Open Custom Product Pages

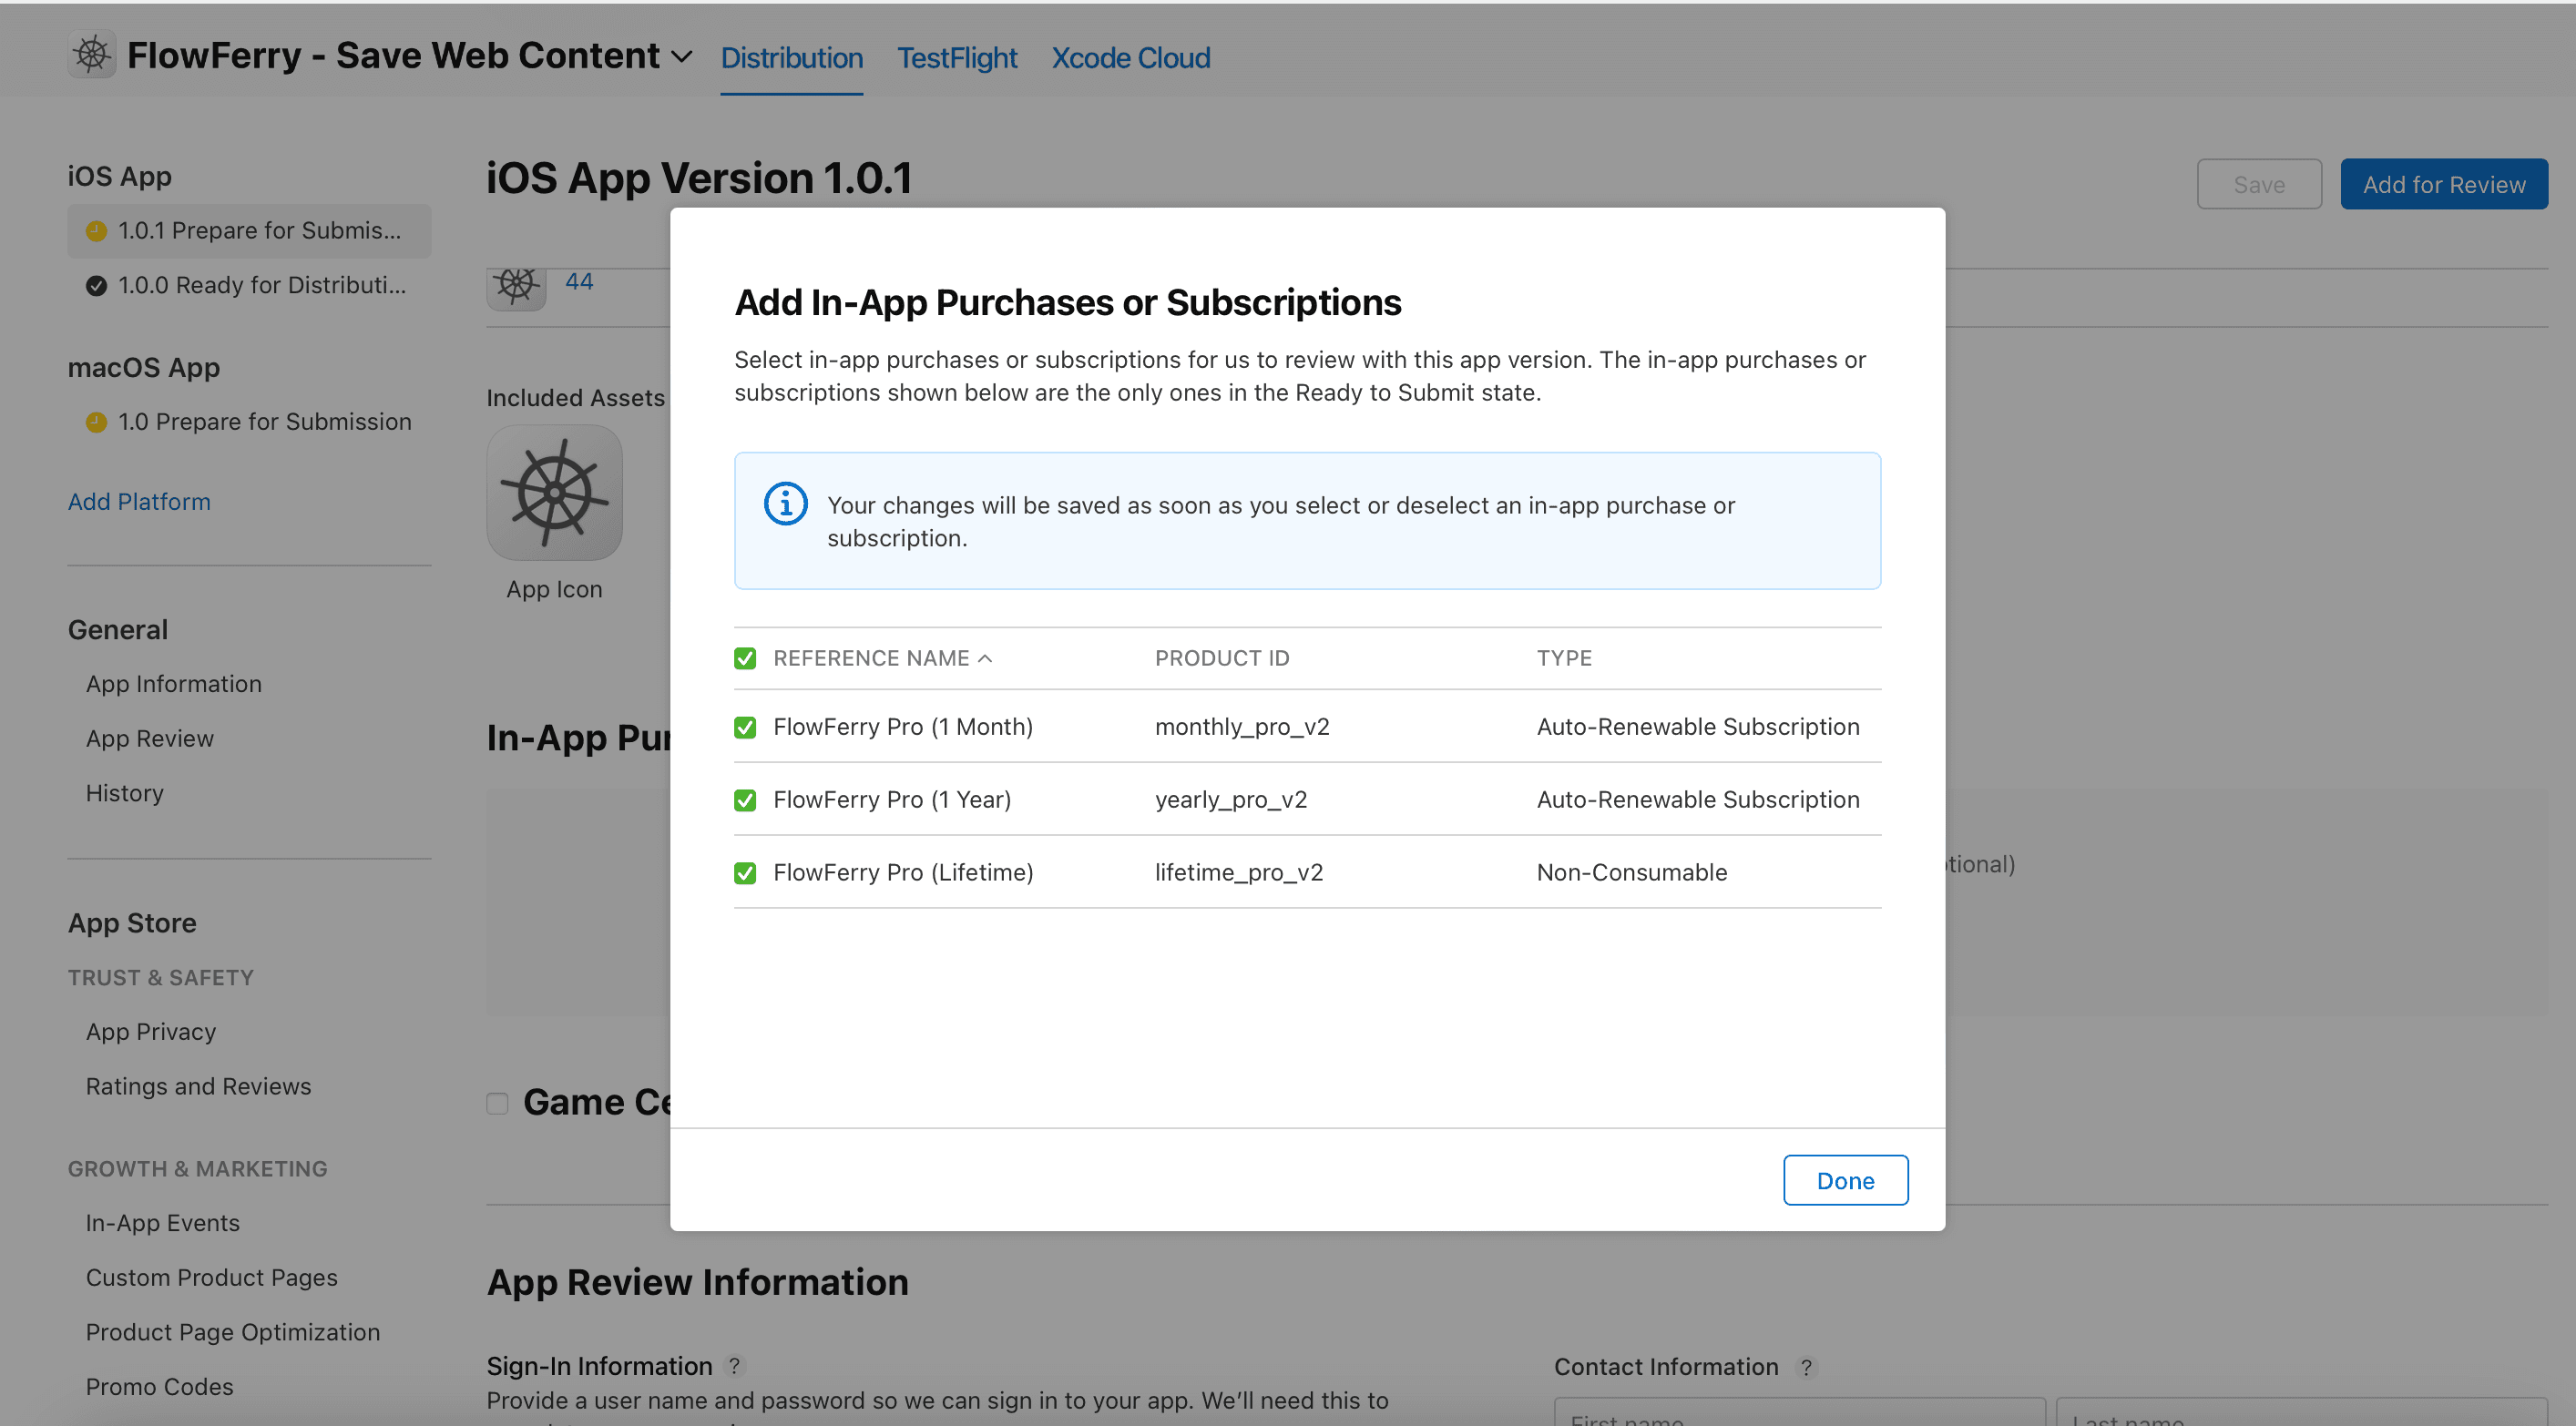click(x=211, y=1278)
